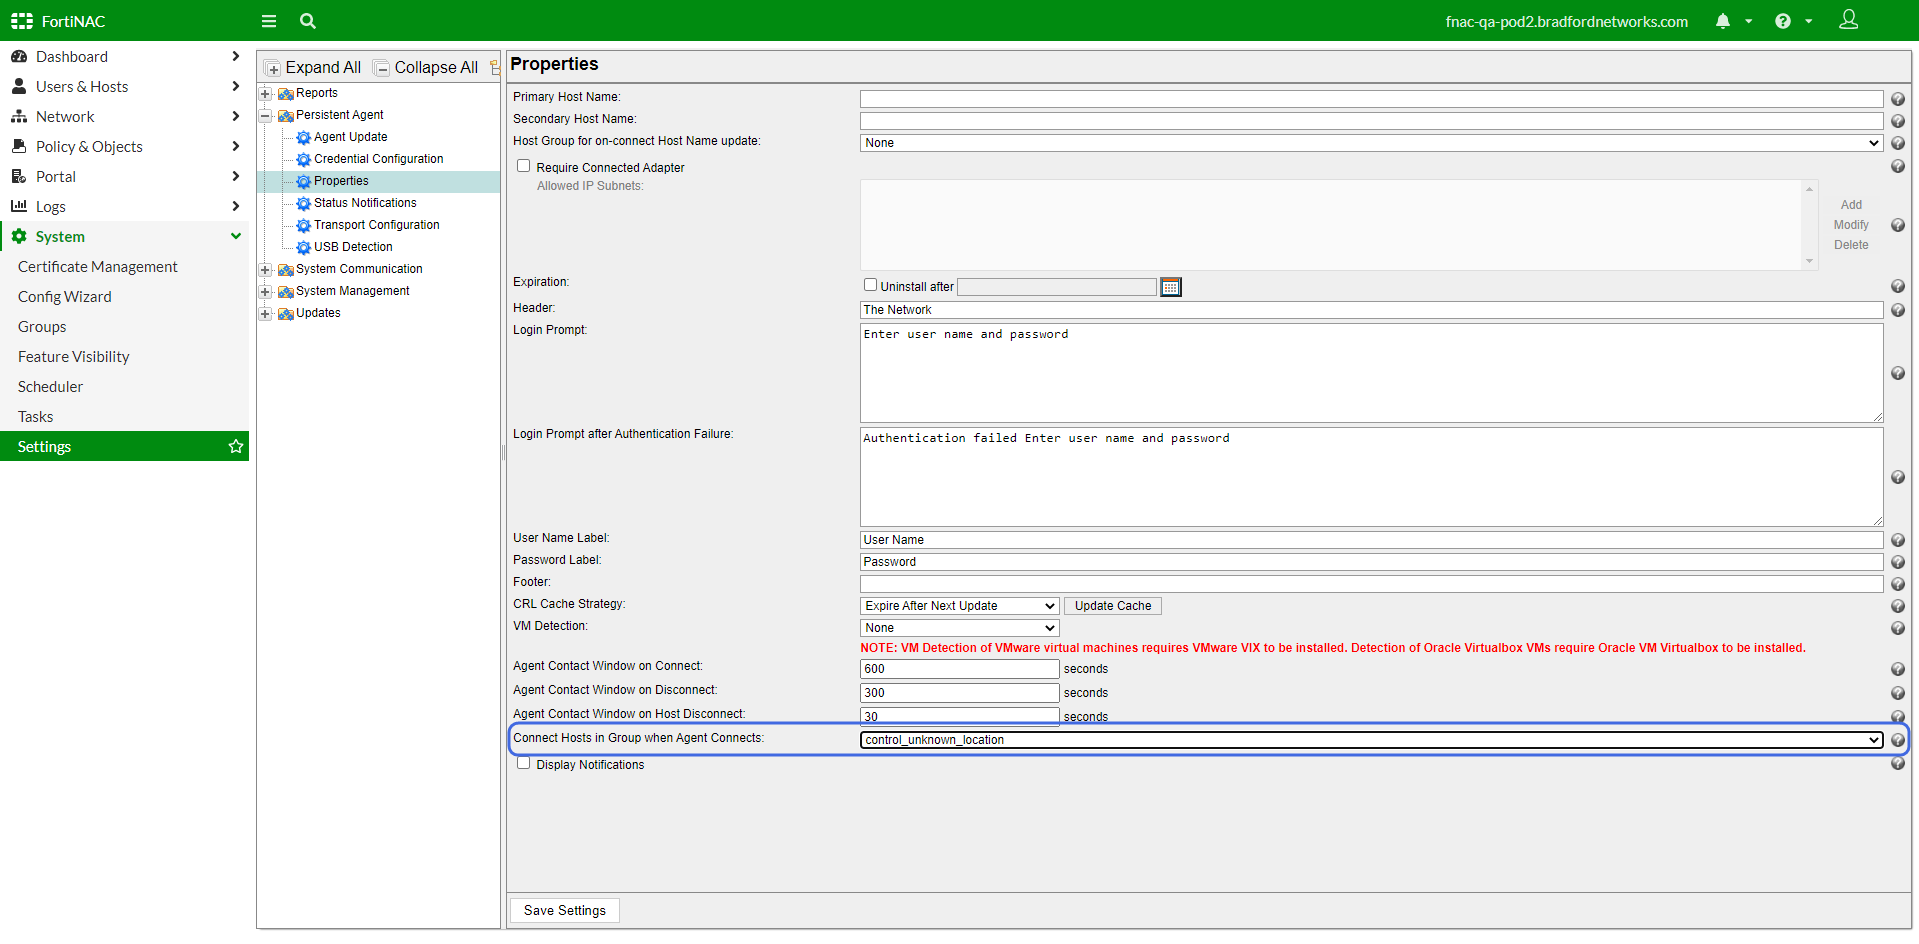Click the Update Cache button
Image resolution: width=1919 pixels, height=944 pixels.
click(1112, 606)
